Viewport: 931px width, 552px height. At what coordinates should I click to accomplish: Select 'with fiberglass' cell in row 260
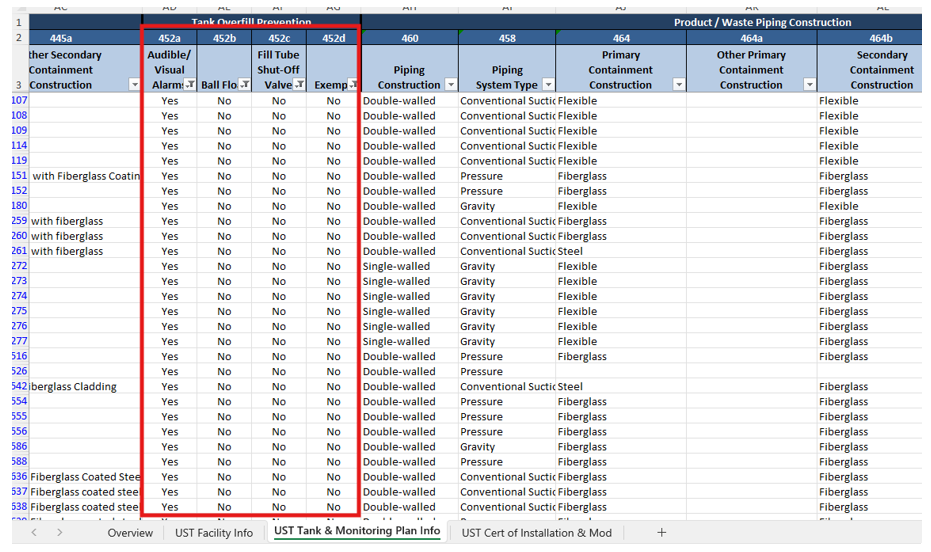(86, 236)
